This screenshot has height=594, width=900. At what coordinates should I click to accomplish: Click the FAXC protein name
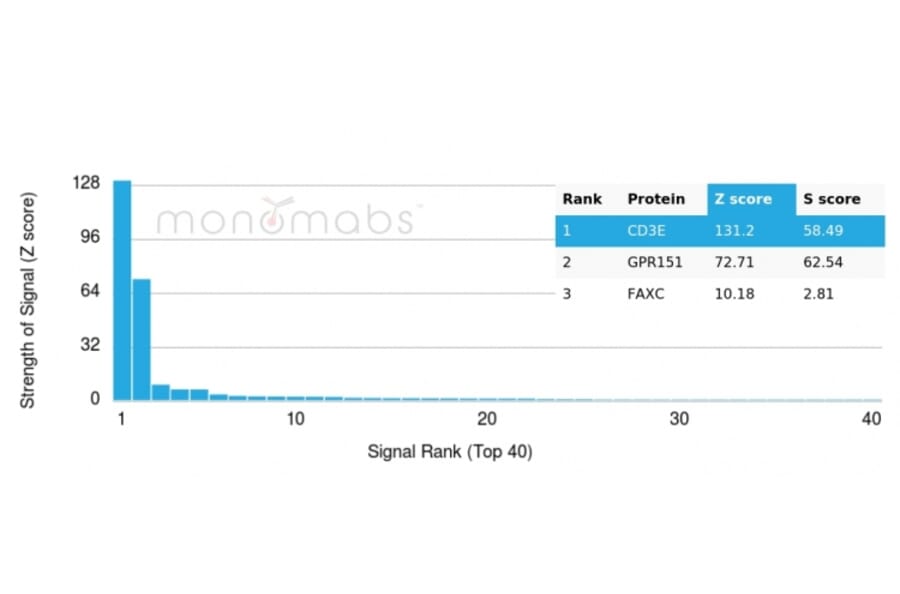pos(646,294)
